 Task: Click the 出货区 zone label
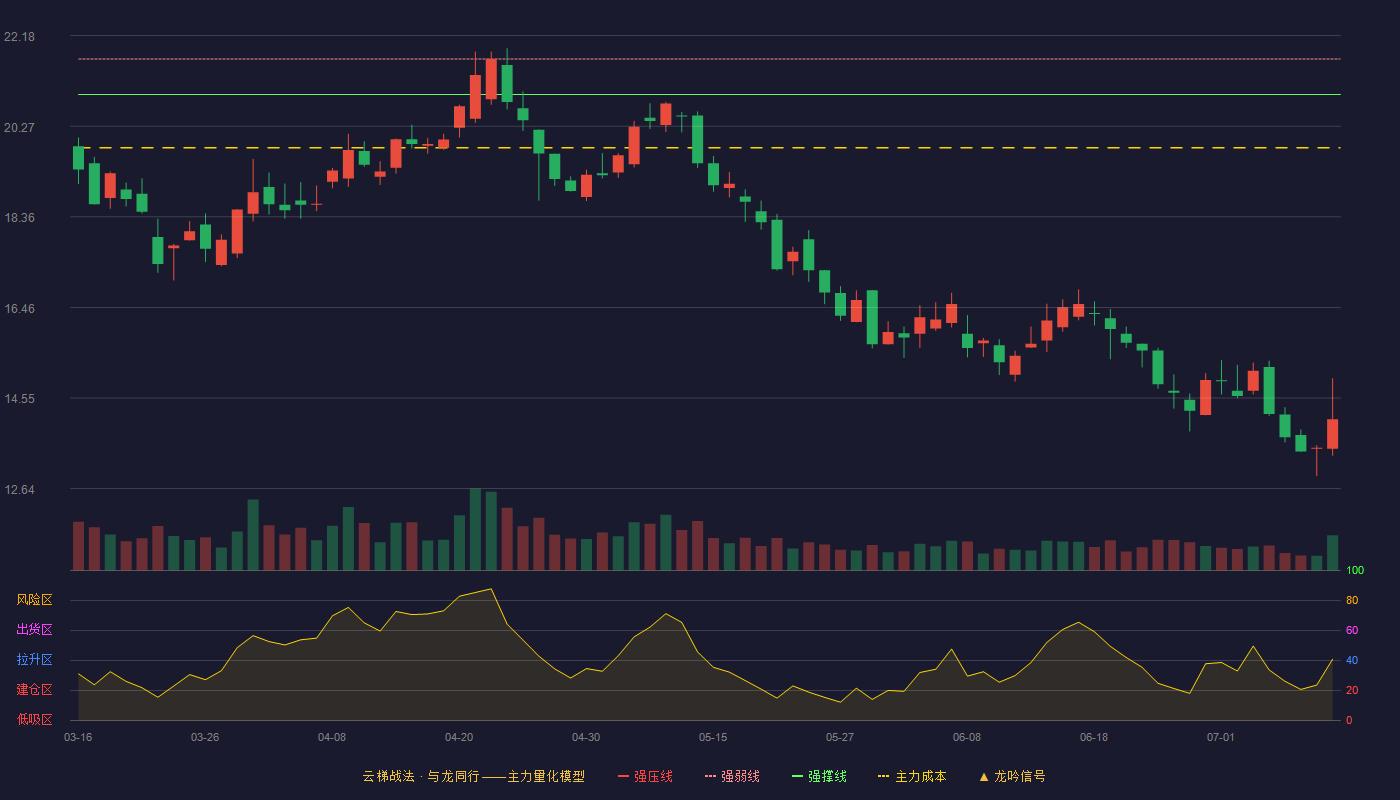(x=34, y=630)
